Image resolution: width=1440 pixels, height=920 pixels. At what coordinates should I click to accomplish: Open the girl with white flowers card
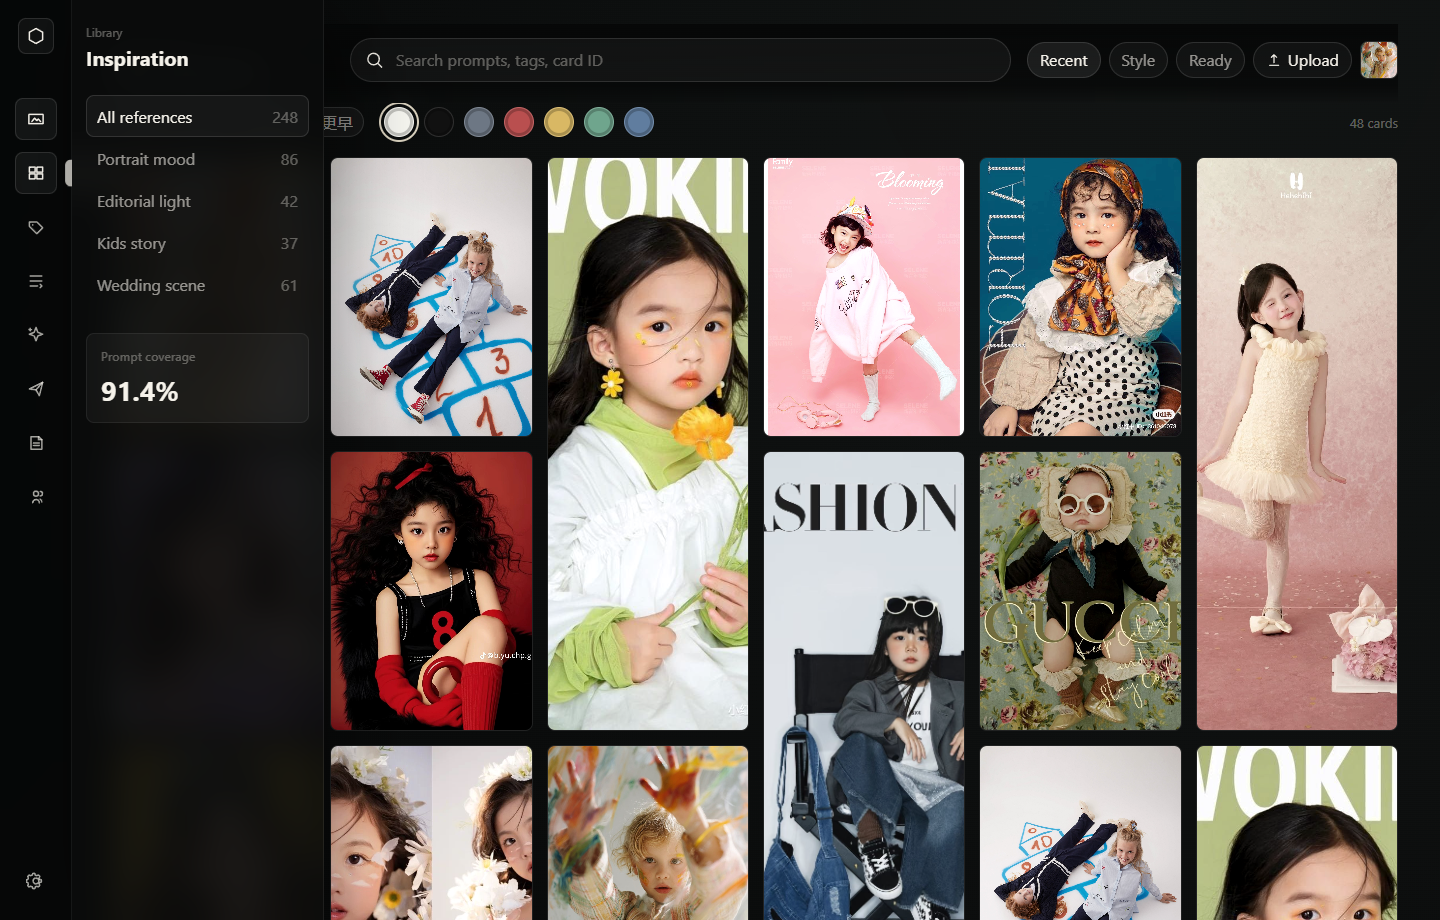click(x=432, y=833)
